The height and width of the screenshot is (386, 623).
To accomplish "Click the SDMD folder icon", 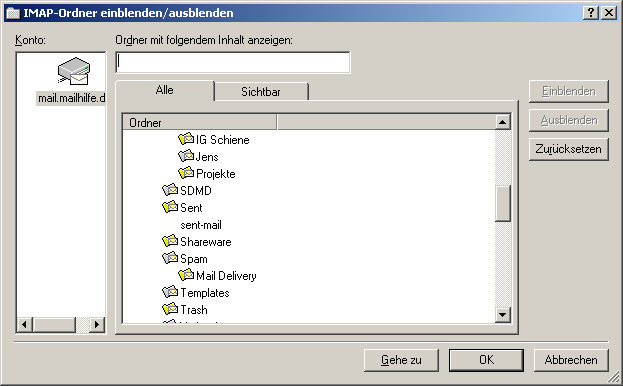I will pyautogui.click(x=170, y=190).
